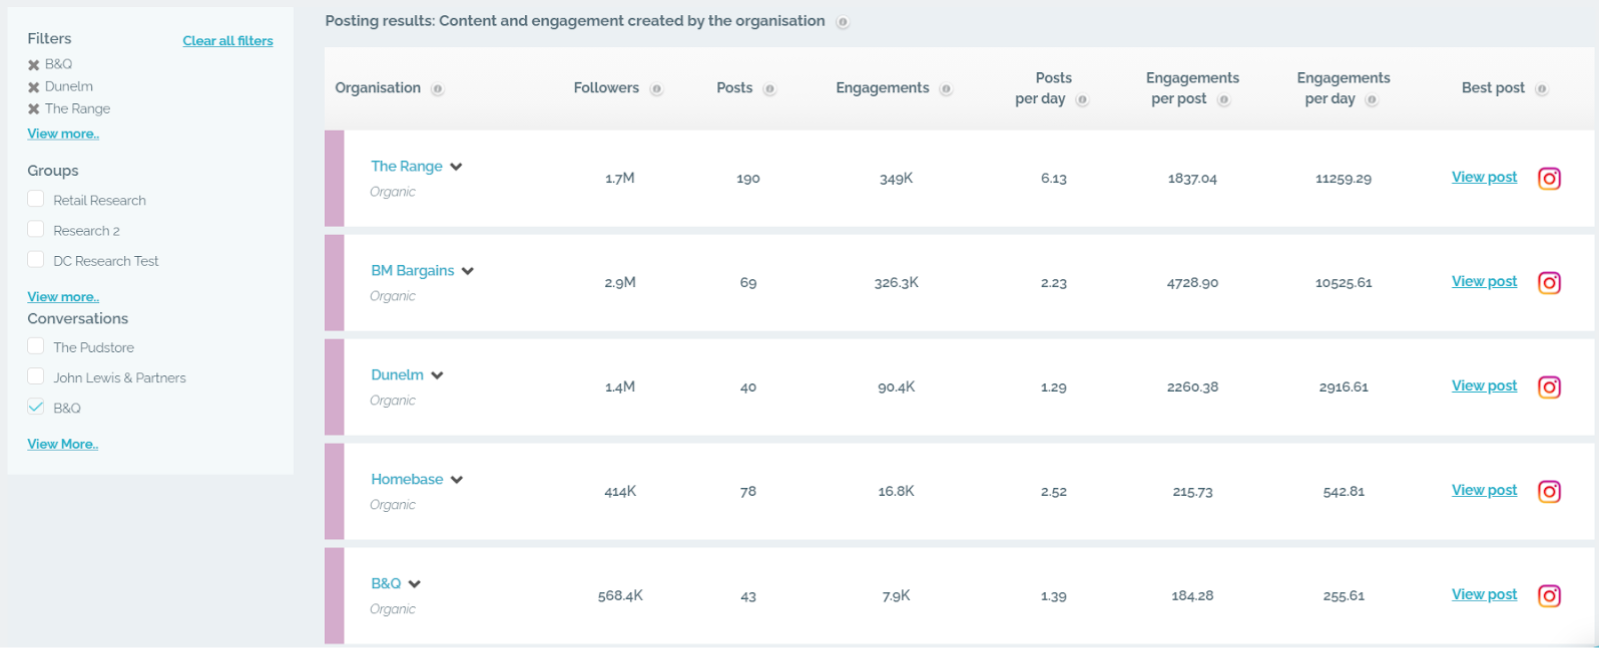Tick John Lewis & Partners conversation checkbox
The width and height of the screenshot is (1600, 654).
(36, 376)
